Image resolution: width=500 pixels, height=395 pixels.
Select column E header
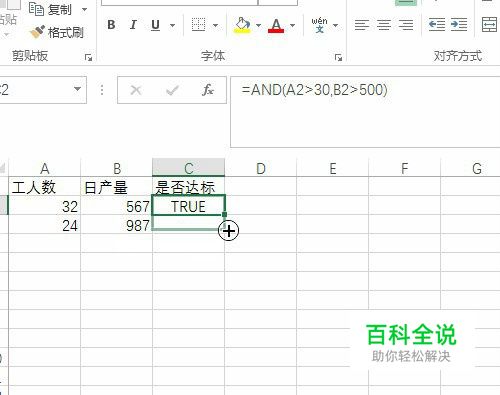click(x=333, y=168)
